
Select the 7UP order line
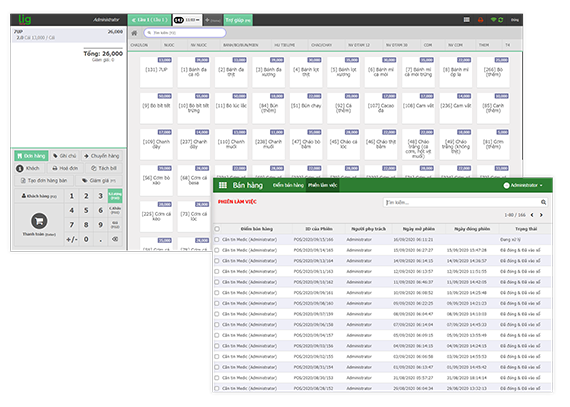(69, 35)
